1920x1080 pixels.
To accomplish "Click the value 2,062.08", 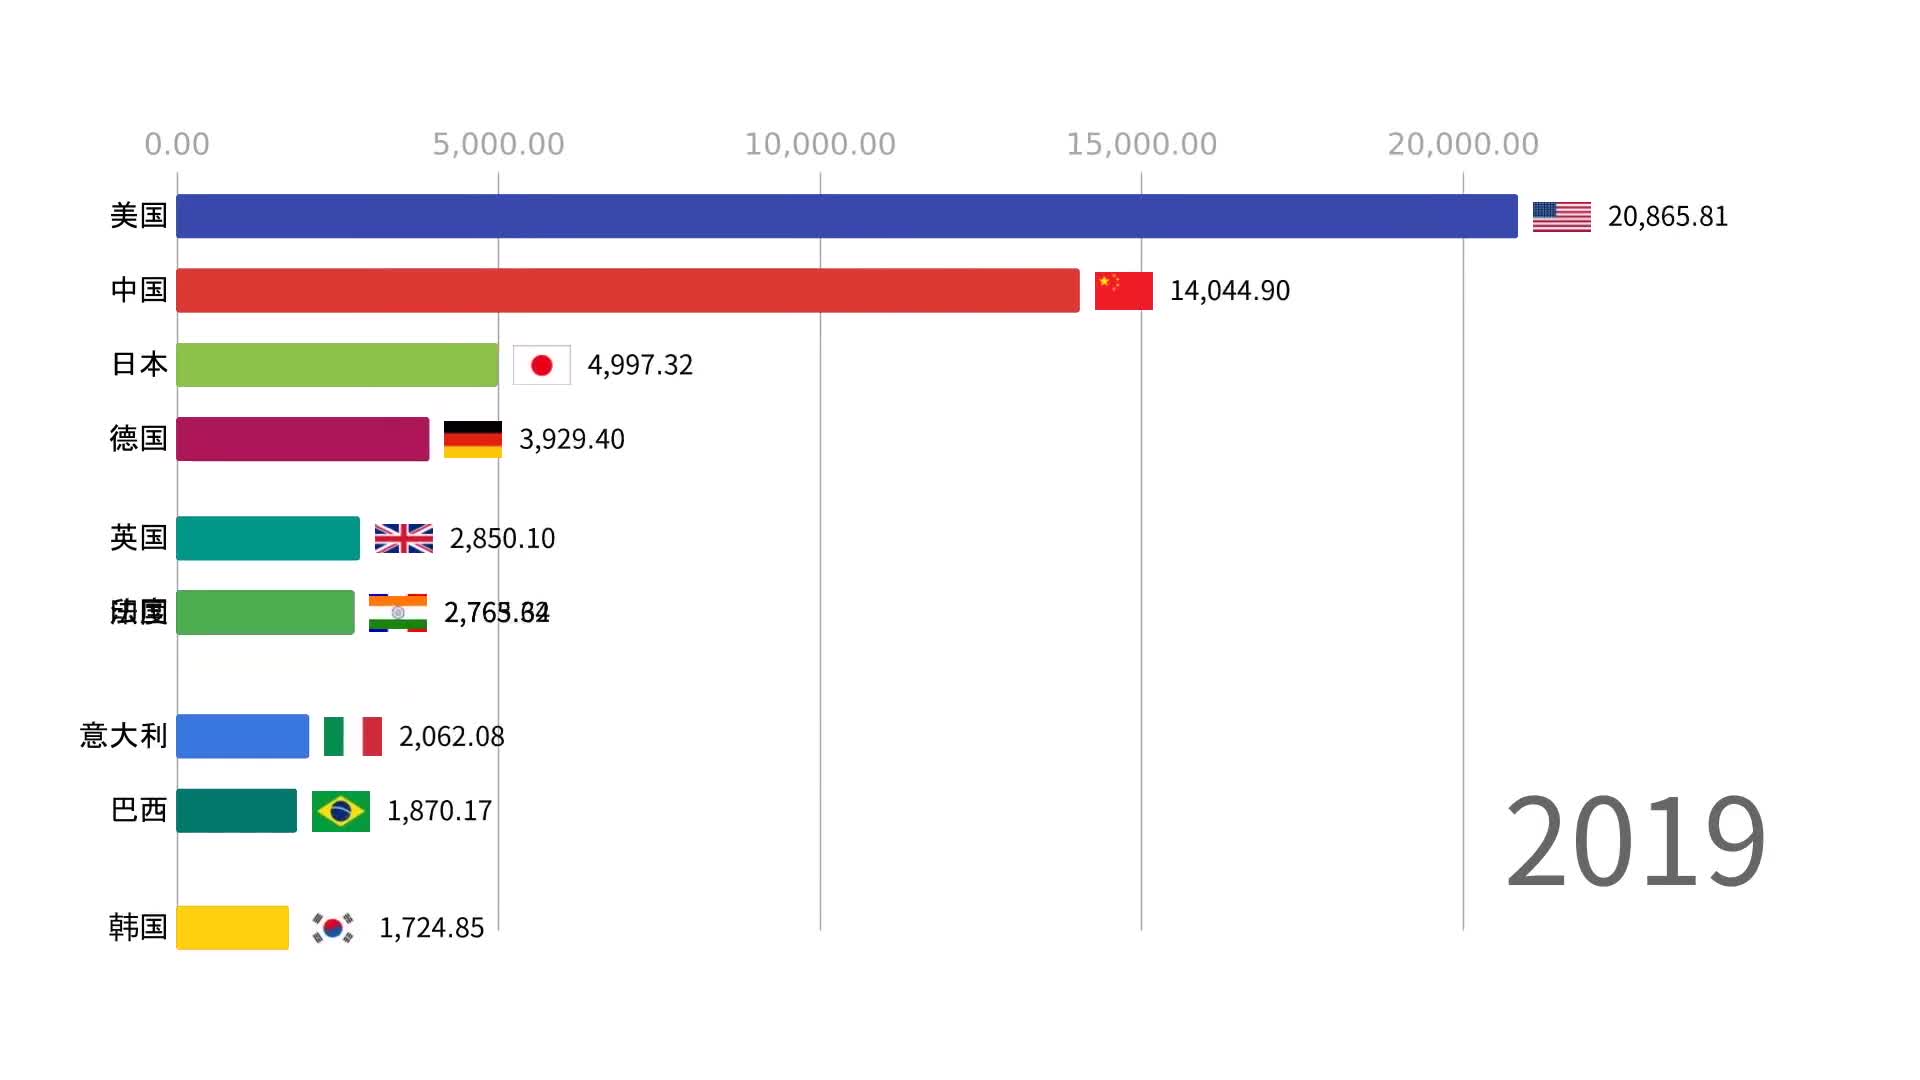I will 452,737.
